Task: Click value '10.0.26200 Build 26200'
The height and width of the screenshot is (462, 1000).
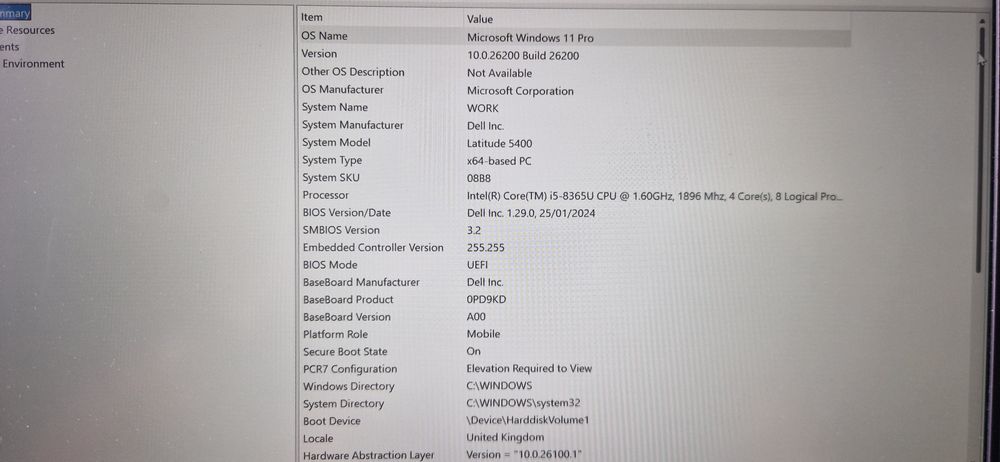Action: pos(523,56)
